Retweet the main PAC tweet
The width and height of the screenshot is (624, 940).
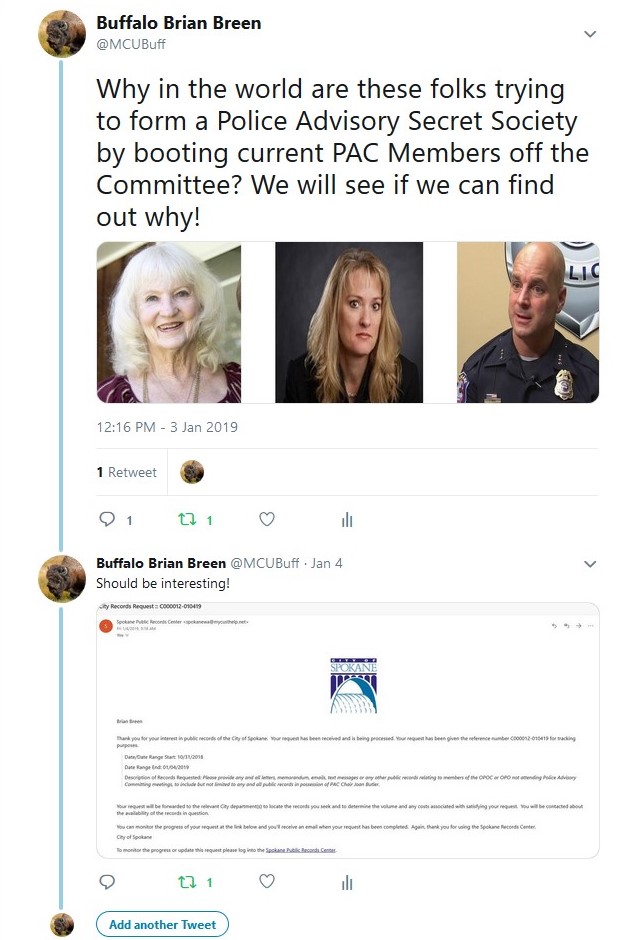click(x=188, y=519)
